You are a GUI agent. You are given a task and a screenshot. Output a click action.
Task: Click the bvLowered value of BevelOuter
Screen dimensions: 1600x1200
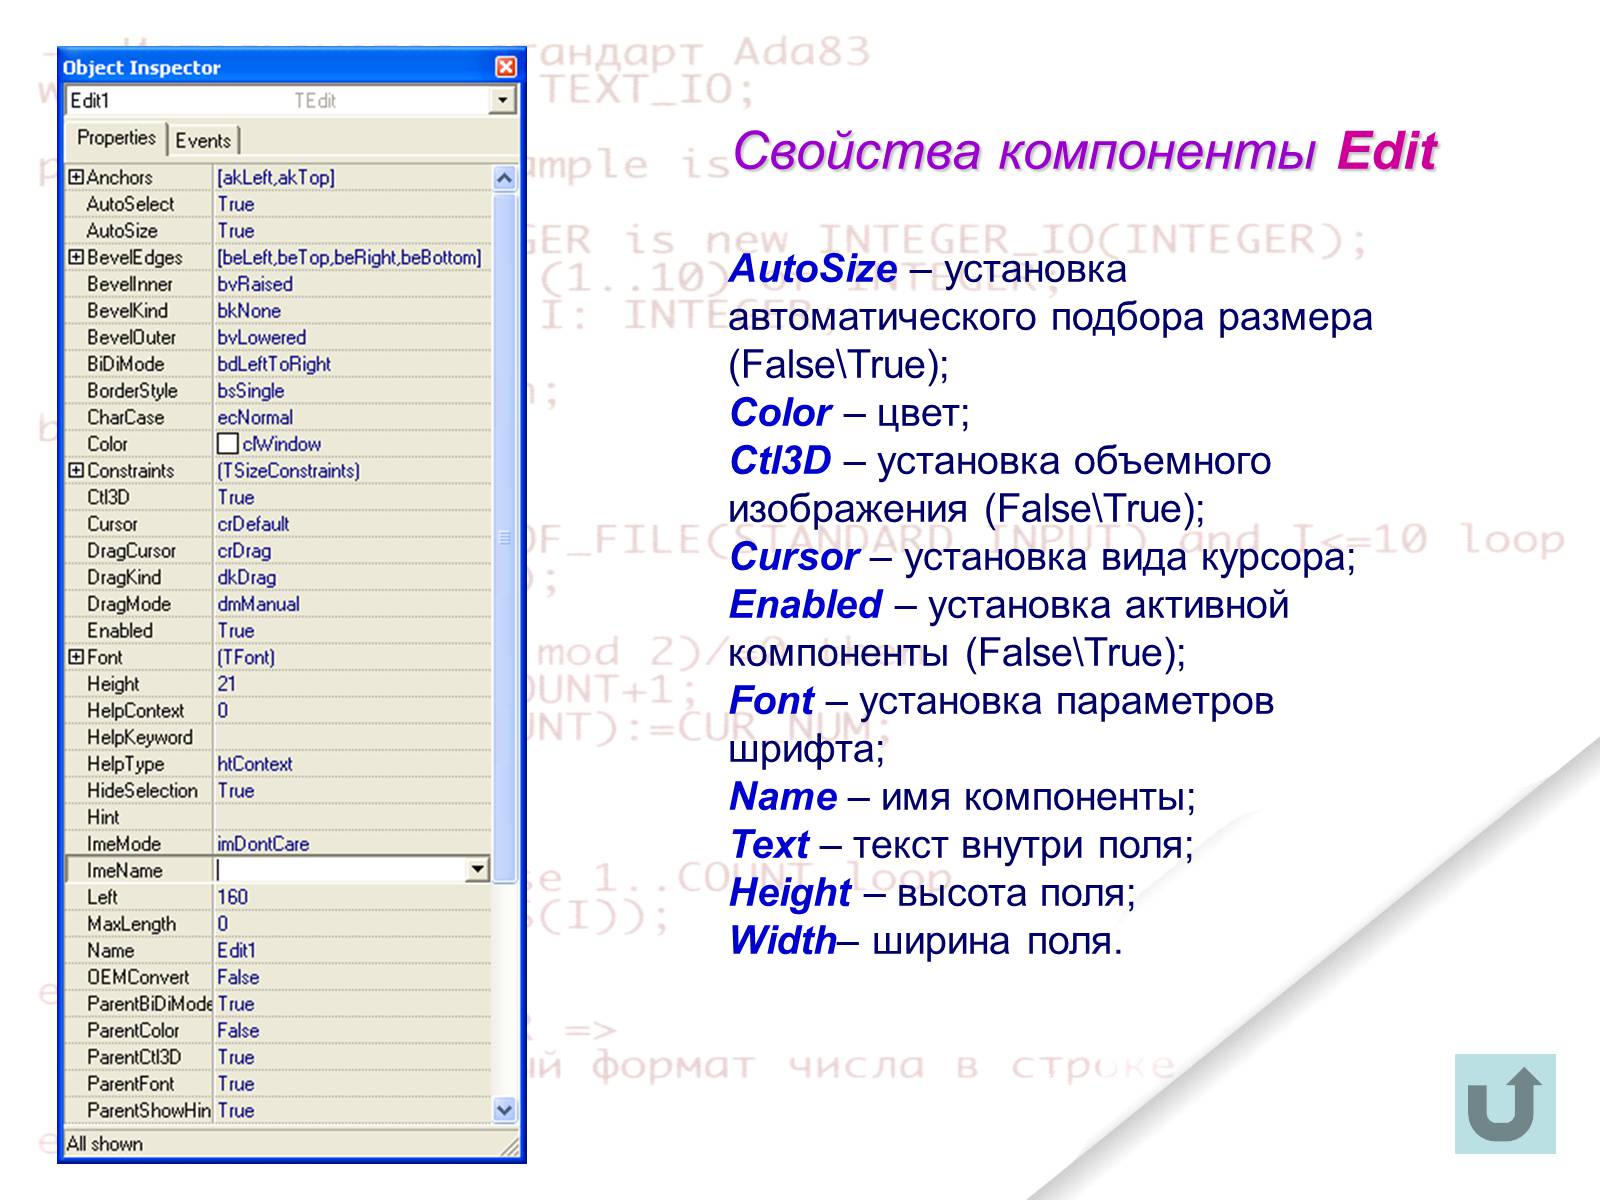261,338
